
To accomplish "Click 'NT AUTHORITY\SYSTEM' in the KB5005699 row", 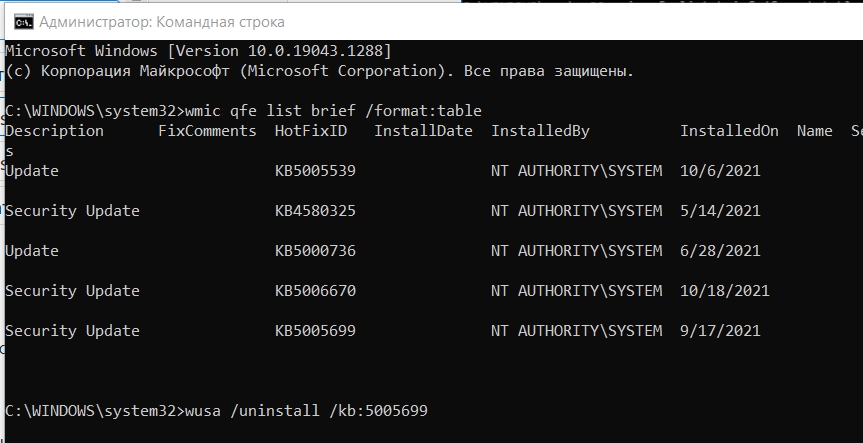I will (576, 331).
